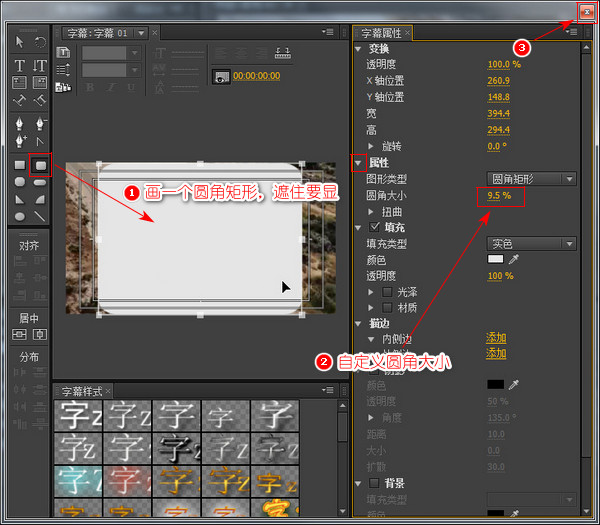Toggle the Show Background Video button
This screenshot has height=525, width=600.
pyautogui.click(x=221, y=77)
